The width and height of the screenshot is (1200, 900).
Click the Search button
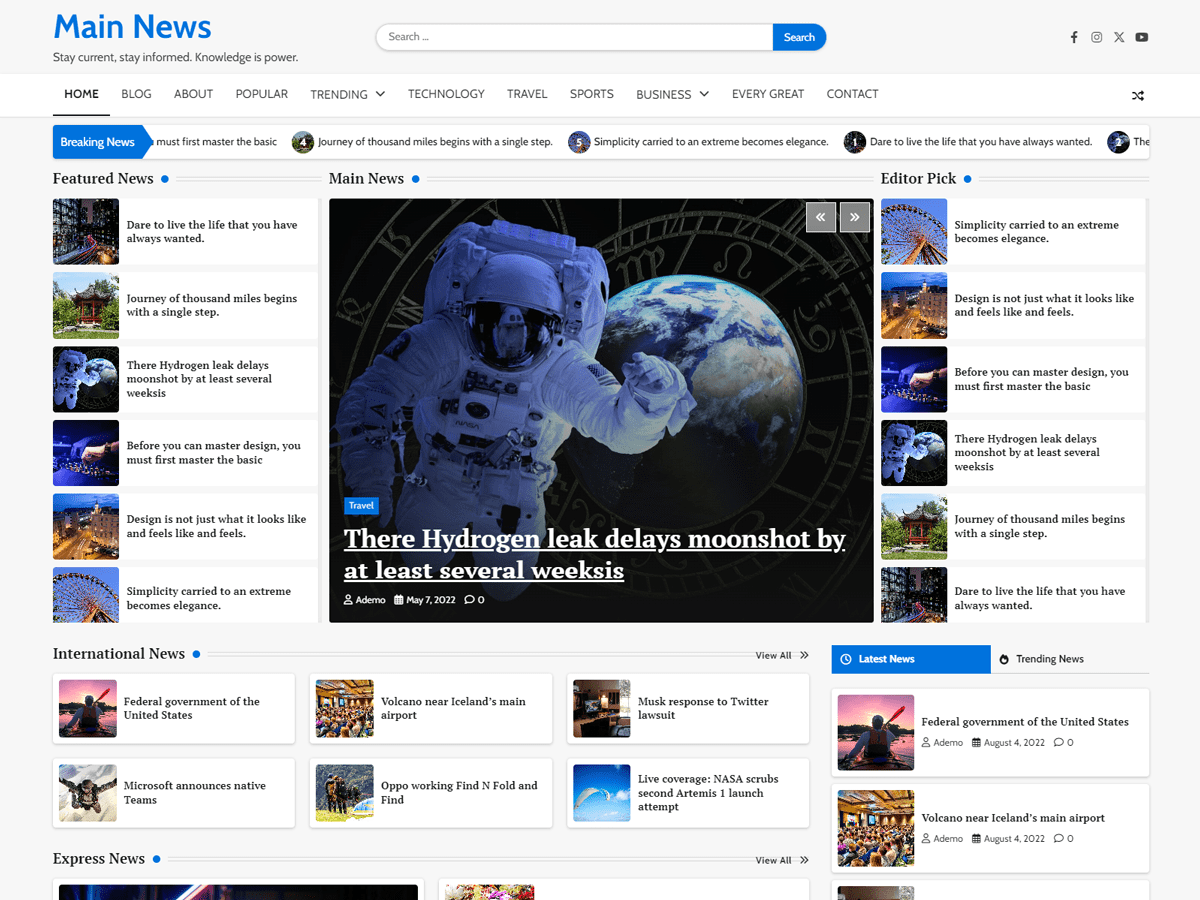click(x=799, y=36)
